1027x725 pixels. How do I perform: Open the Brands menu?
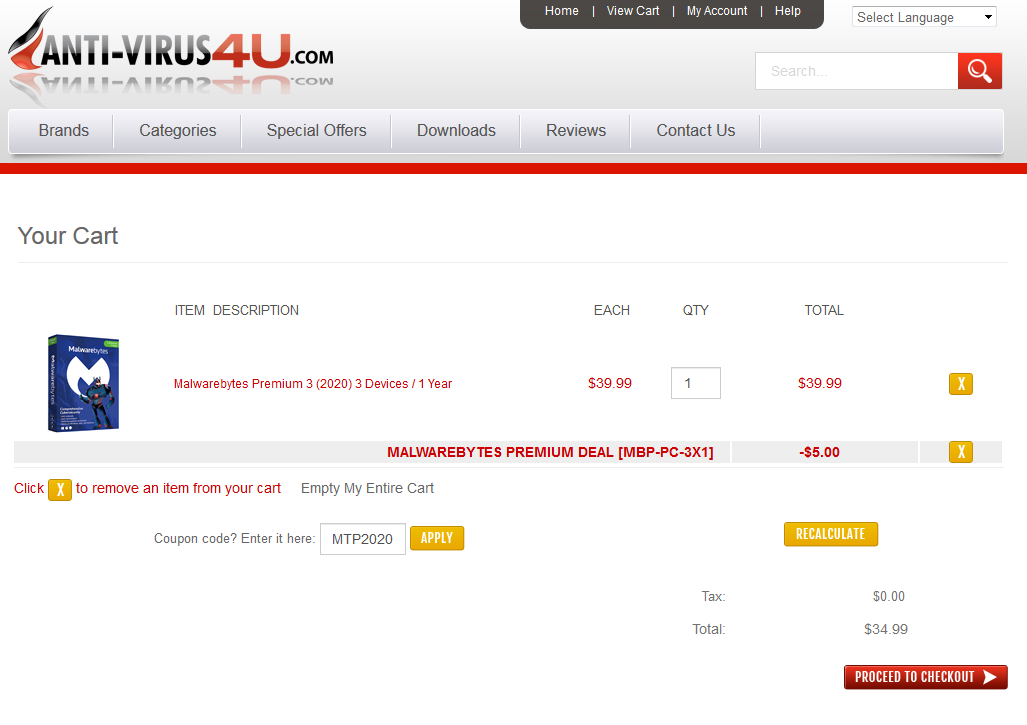pyautogui.click(x=64, y=130)
